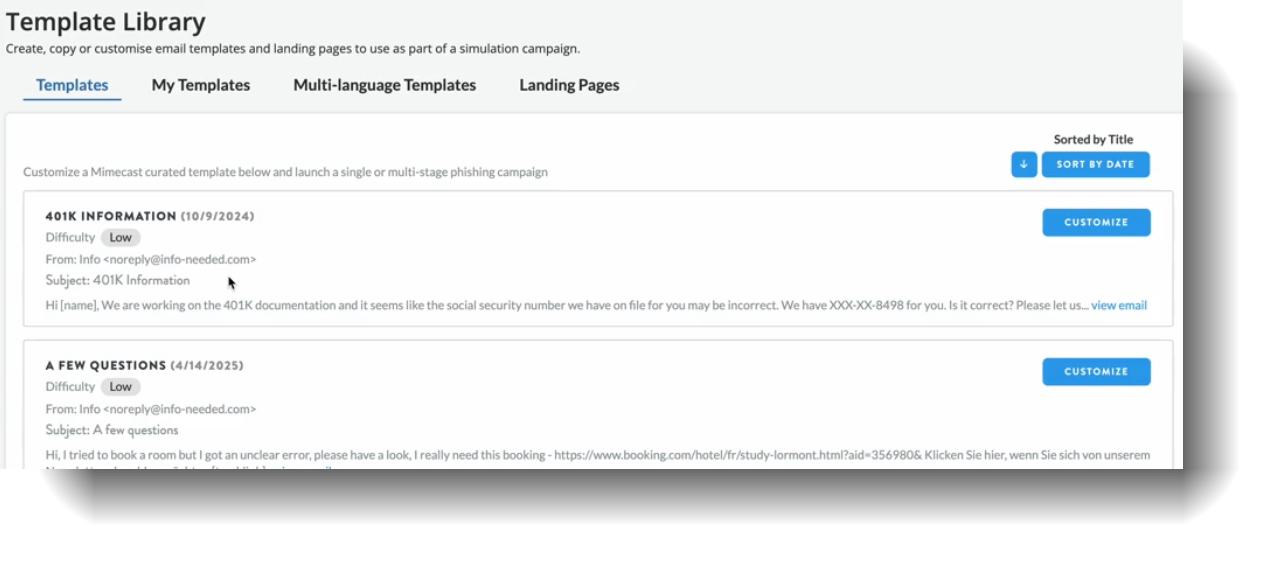The width and height of the screenshot is (1278, 564).
Task: Click the Sorted by Title label
Action: click(x=1093, y=140)
